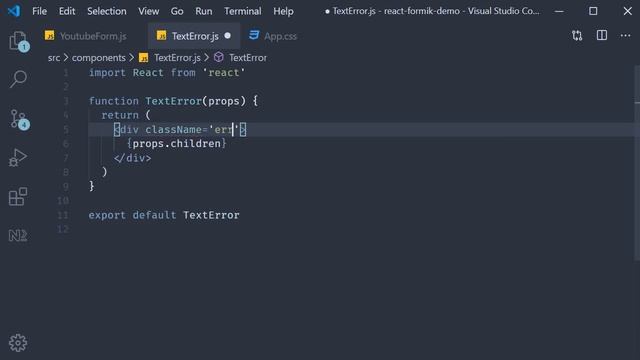The image size is (640, 360).
Task: Open the TextError.js breadcrumb dropdown
Action: (177, 58)
